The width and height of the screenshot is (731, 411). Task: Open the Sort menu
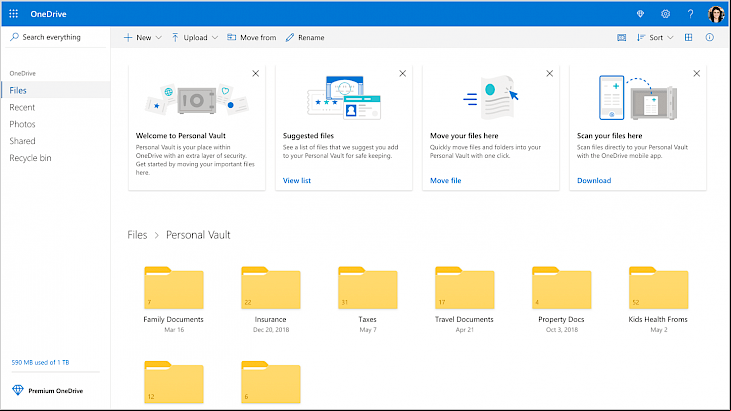click(655, 38)
